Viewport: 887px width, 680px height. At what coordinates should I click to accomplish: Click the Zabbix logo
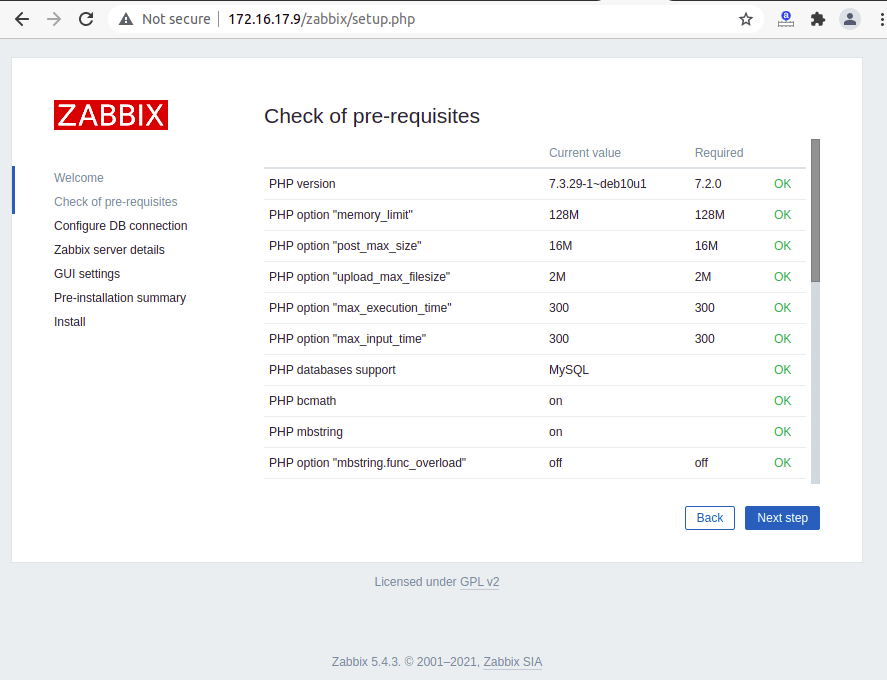(111, 115)
